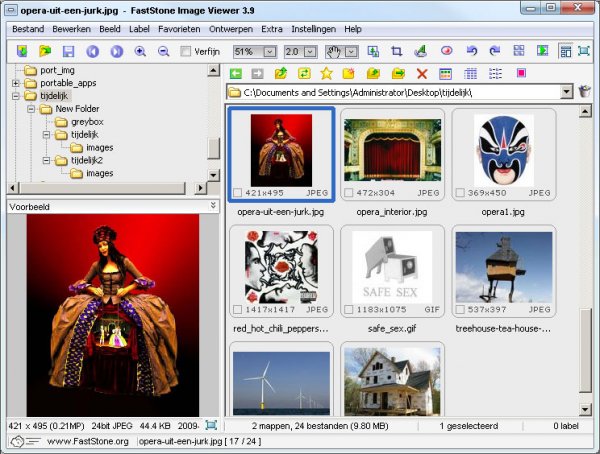Click the www.FastStone.org link
Image resolution: width=600 pixels, height=454 pixels.
coord(88,441)
